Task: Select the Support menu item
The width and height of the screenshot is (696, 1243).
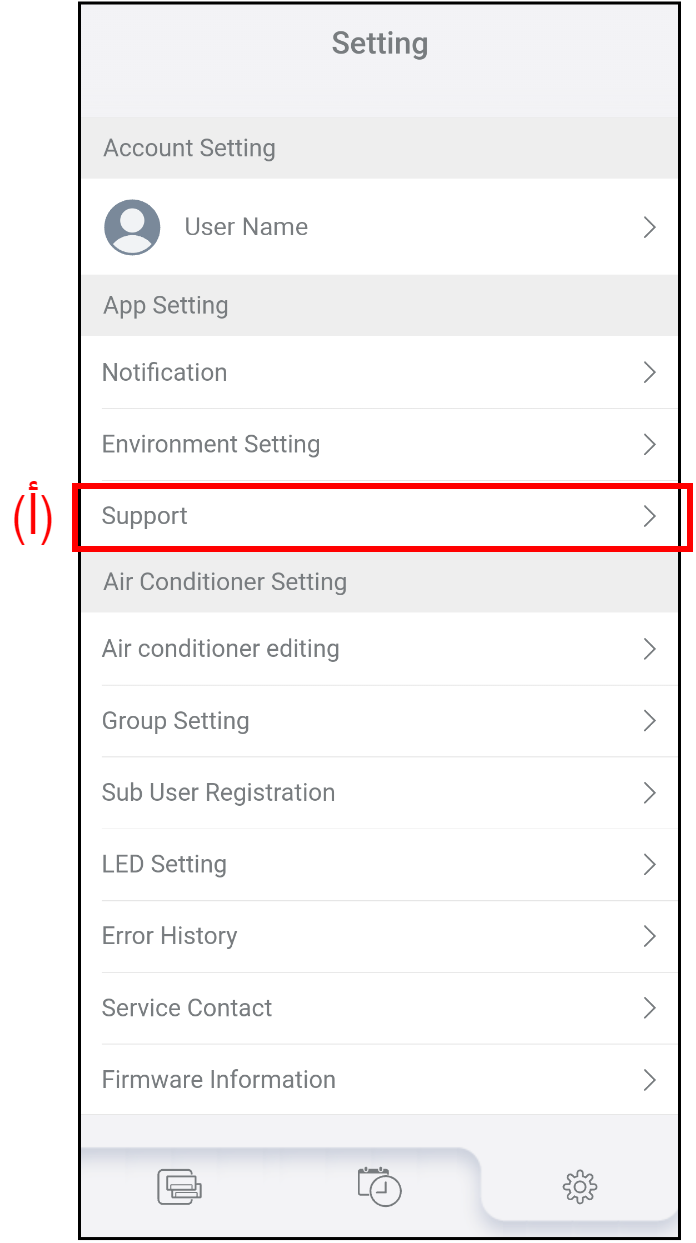Action: (x=145, y=516)
